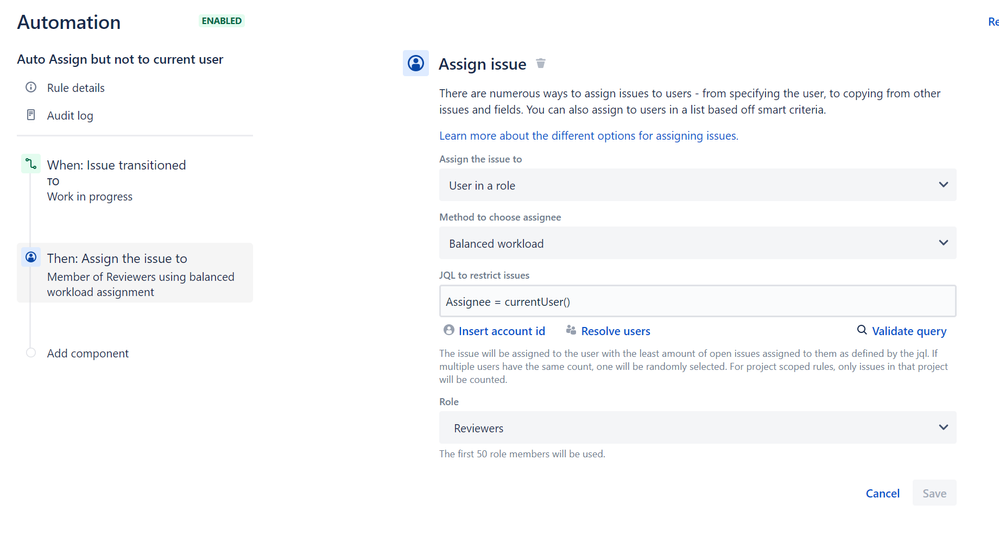Expand the Method to choose assignee dropdown
The width and height of the screenshot is (999, 553).
pos(697,243)
